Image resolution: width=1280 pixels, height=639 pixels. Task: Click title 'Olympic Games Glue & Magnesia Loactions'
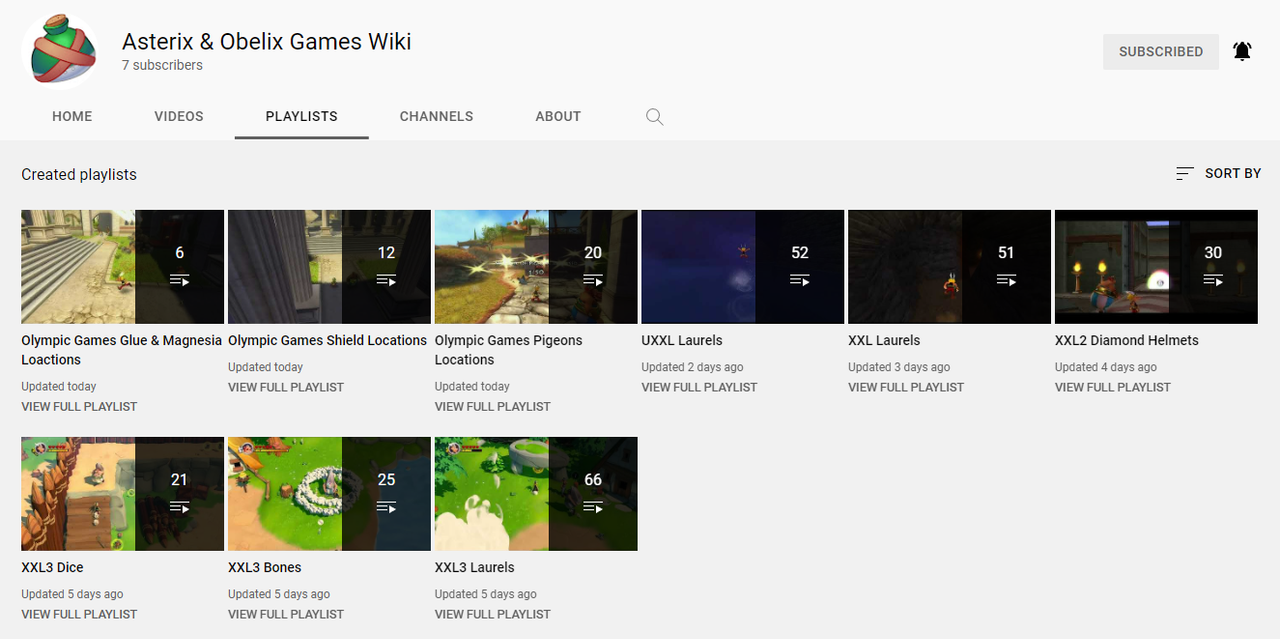(121, 350)
